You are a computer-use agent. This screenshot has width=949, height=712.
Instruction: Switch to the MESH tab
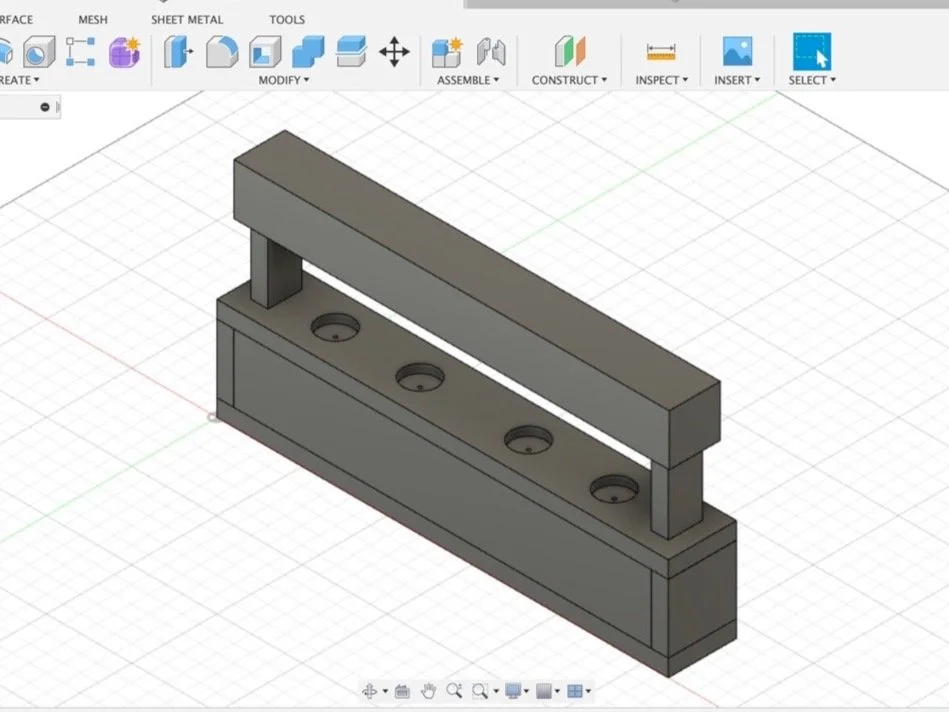93,19
